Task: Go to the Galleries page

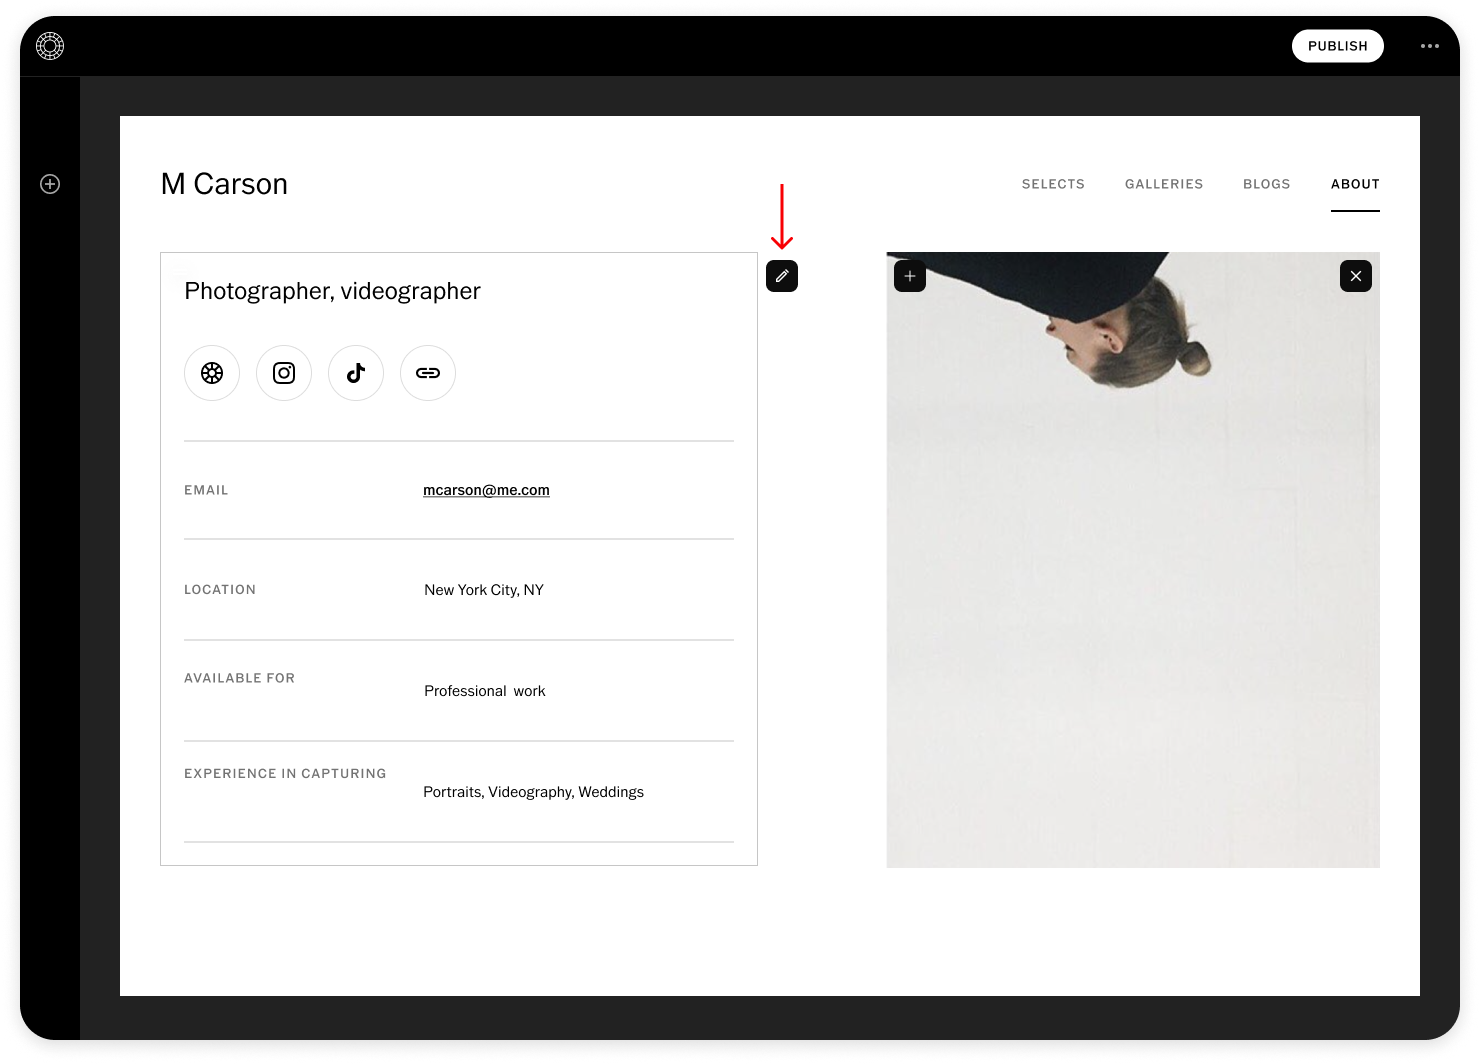Action: [x=1164, y=184]
